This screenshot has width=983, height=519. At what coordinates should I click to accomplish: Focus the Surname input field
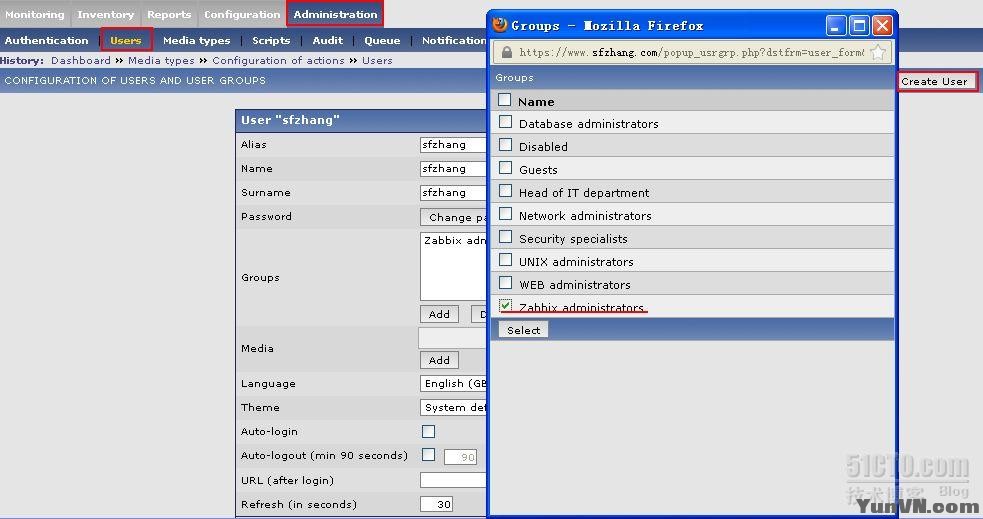(x=453, y=192)
